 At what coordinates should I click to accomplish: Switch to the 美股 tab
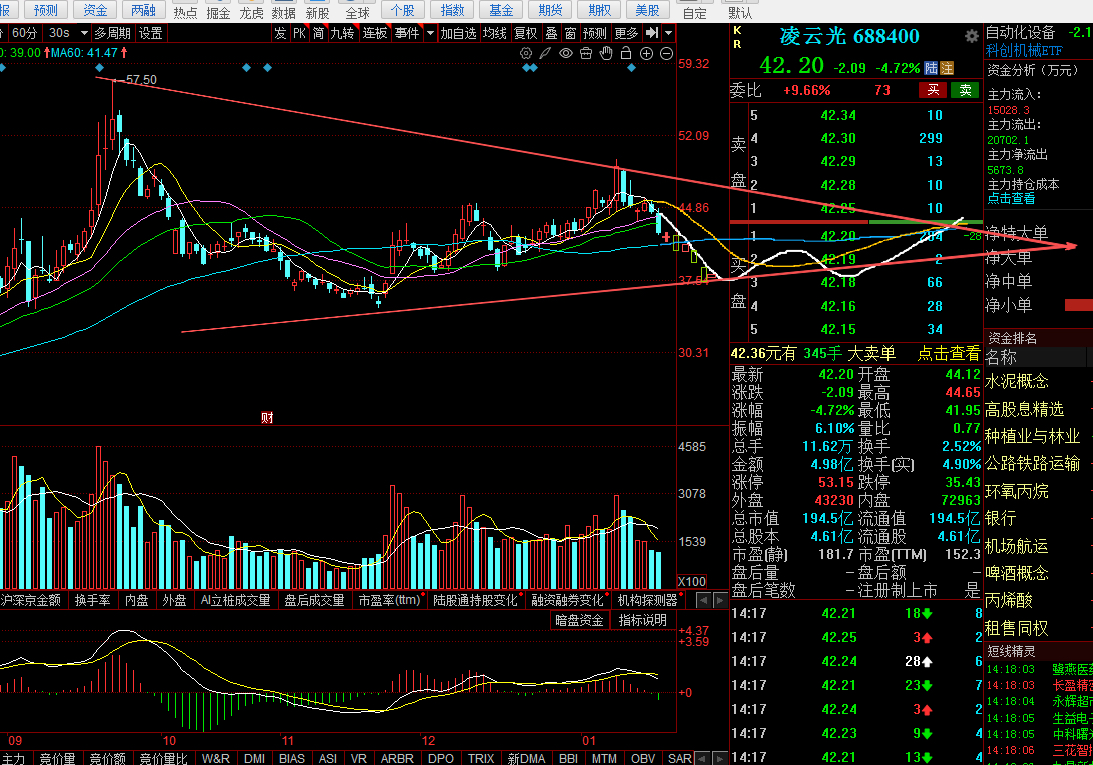(647, 10)
